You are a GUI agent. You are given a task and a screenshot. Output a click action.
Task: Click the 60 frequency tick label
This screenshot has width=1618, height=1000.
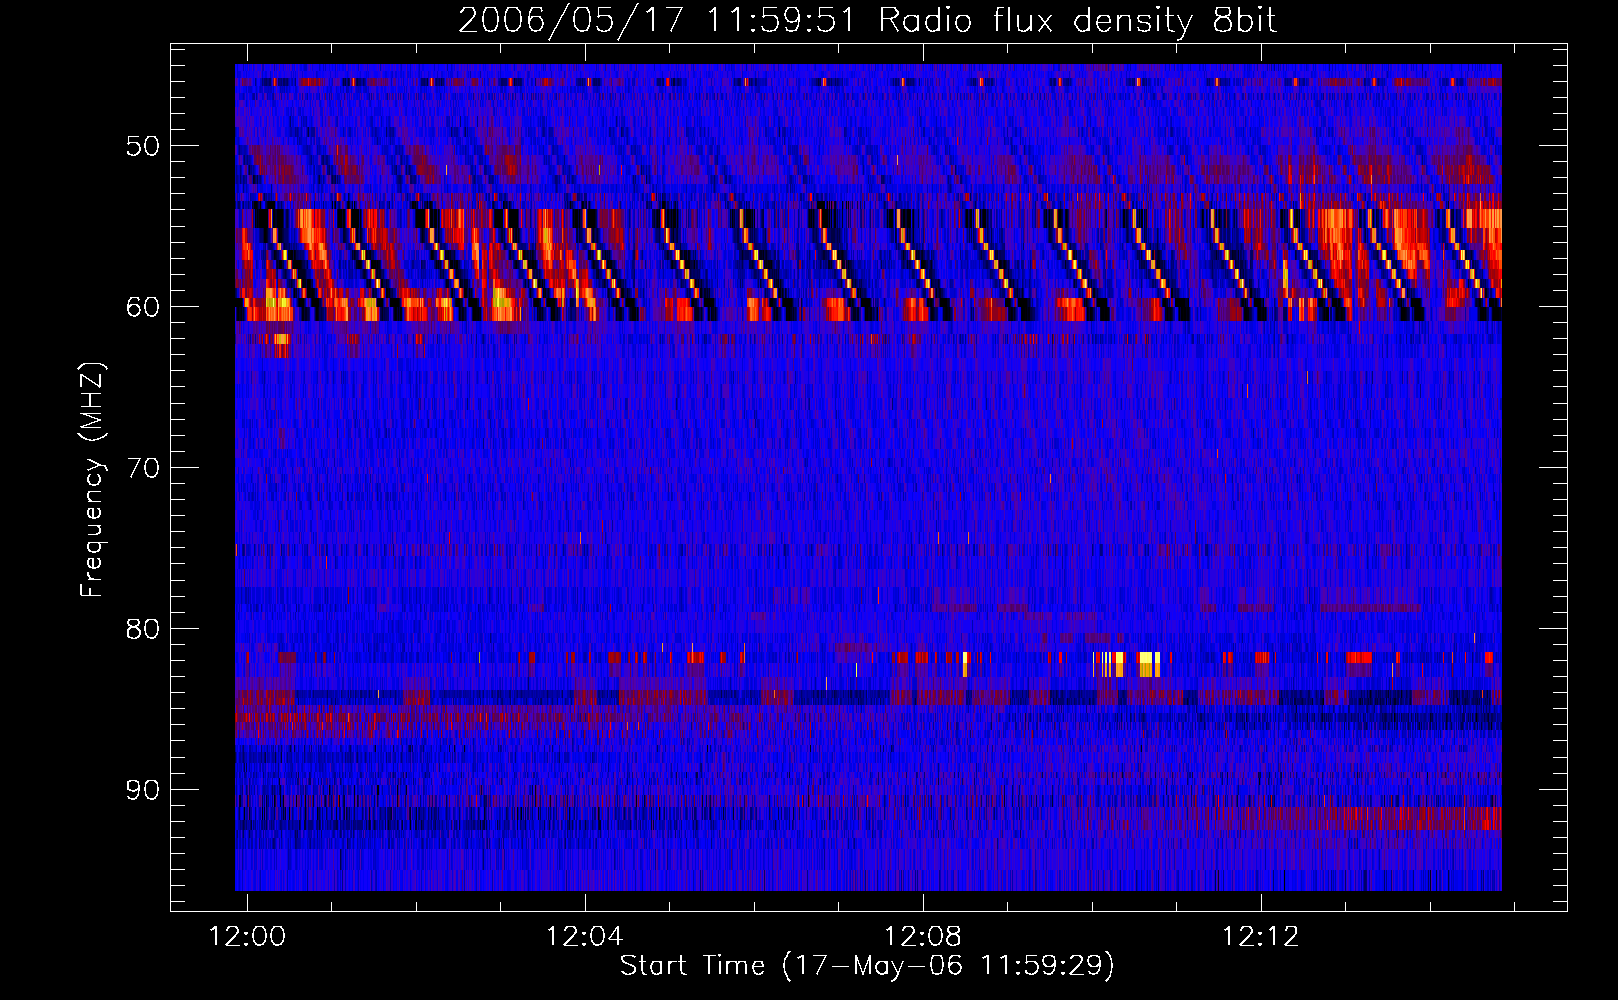142,307
